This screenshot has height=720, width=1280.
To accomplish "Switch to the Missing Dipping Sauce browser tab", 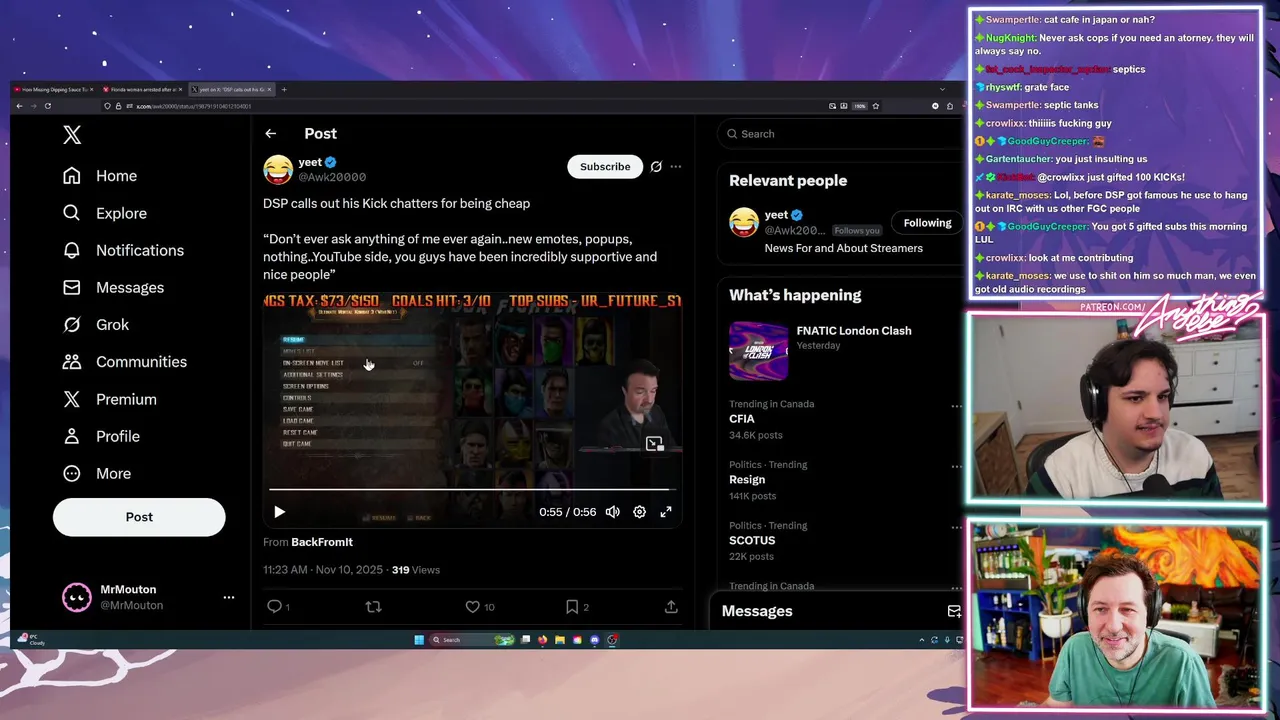I will 52,89.
